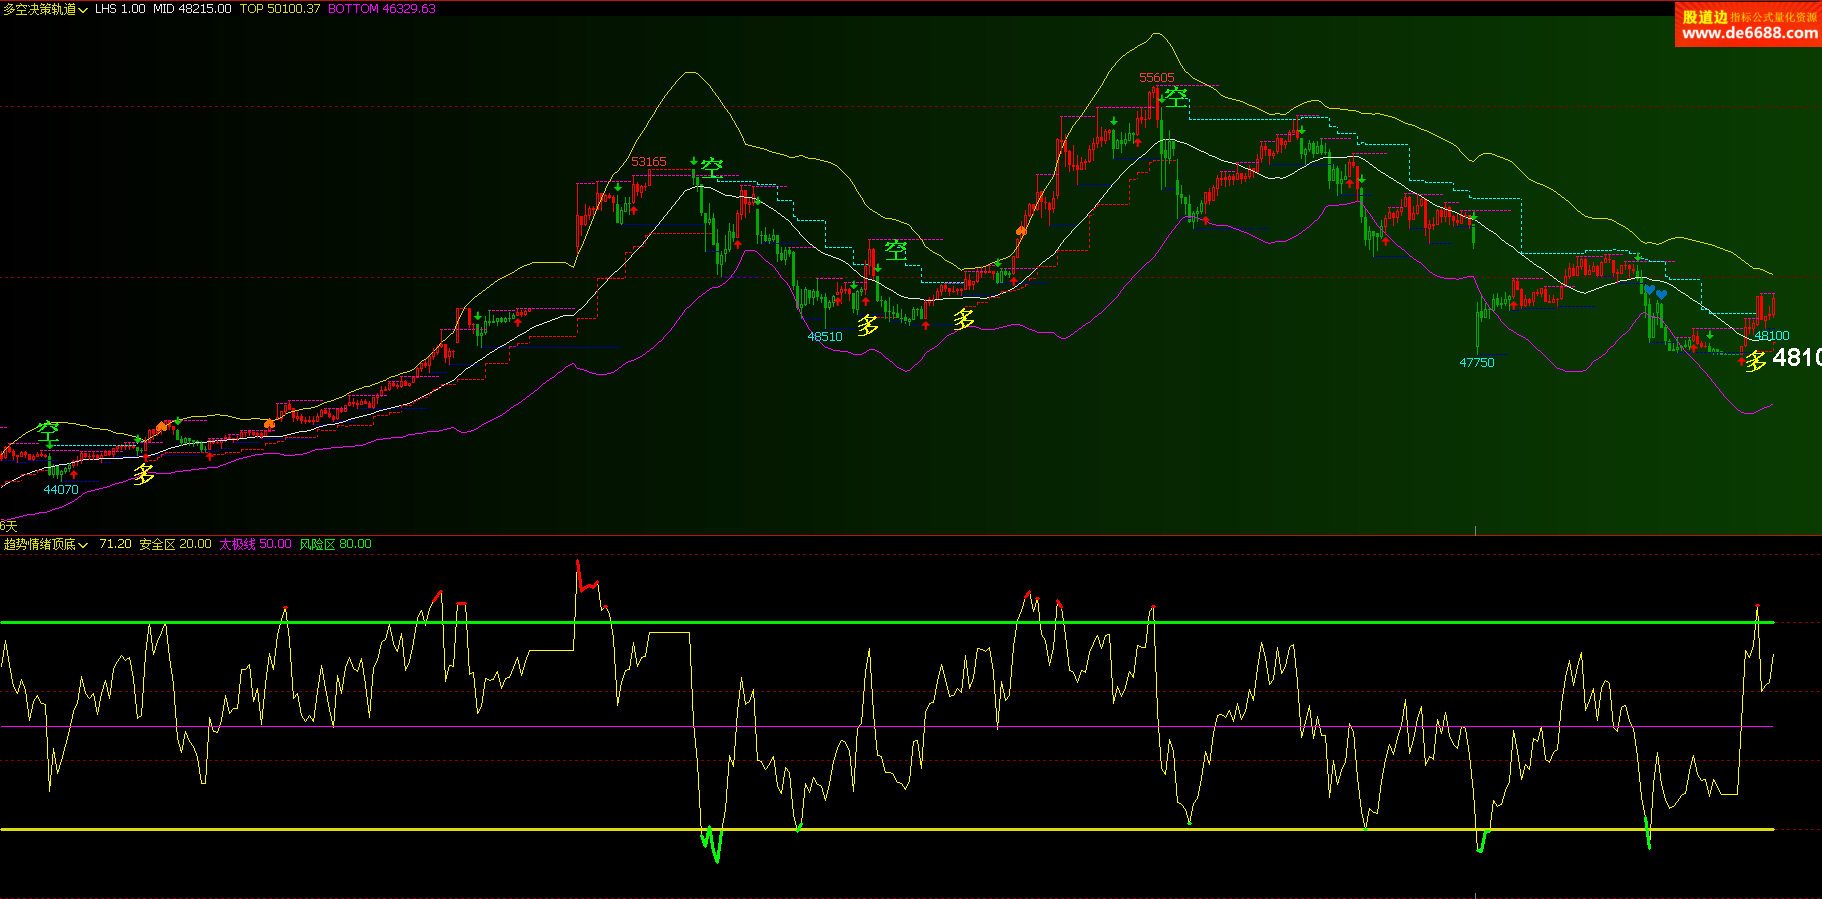The width and height of the screenshot is (1822, 899).
Task: Click the yellow 多 signal below 48100
Action: [1755, 361]
